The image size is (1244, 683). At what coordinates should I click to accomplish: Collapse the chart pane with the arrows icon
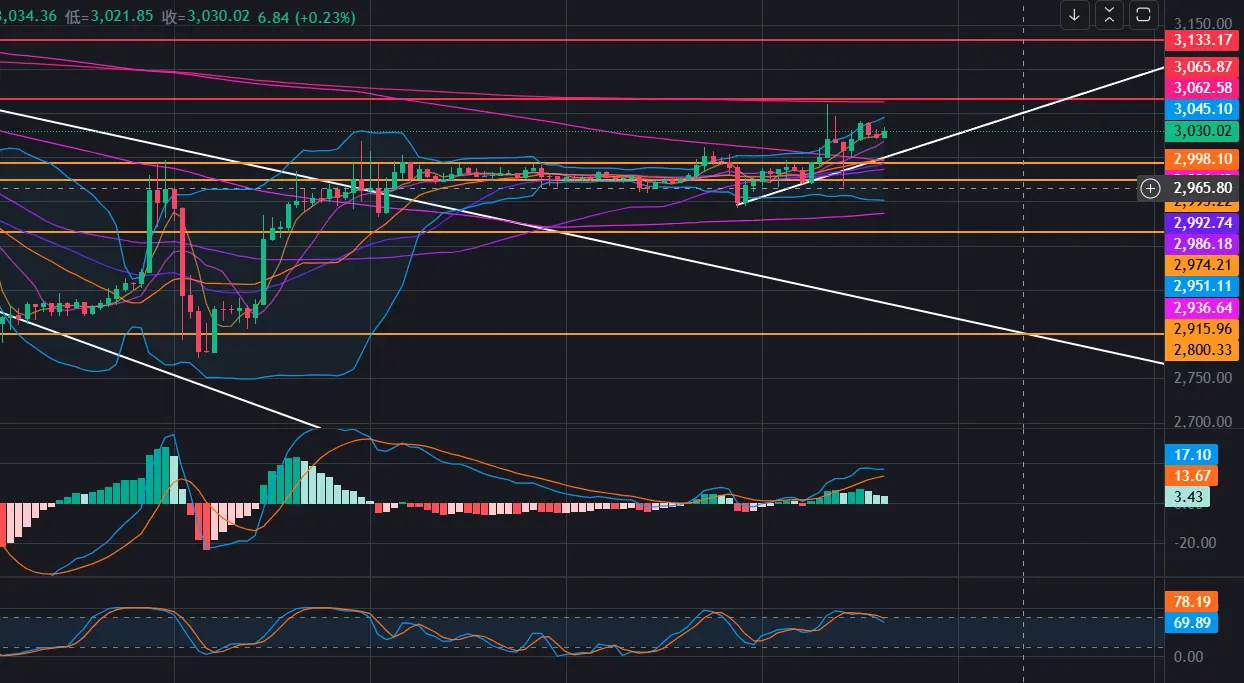pyautogui.click(x=1109, y=15)
